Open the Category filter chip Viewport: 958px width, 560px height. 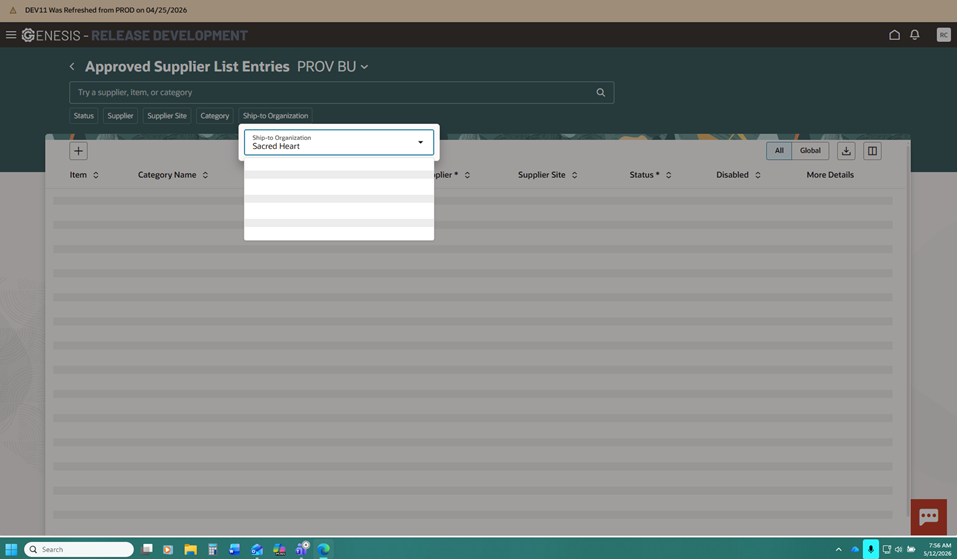pyautogui.click(x=214, y=115)
